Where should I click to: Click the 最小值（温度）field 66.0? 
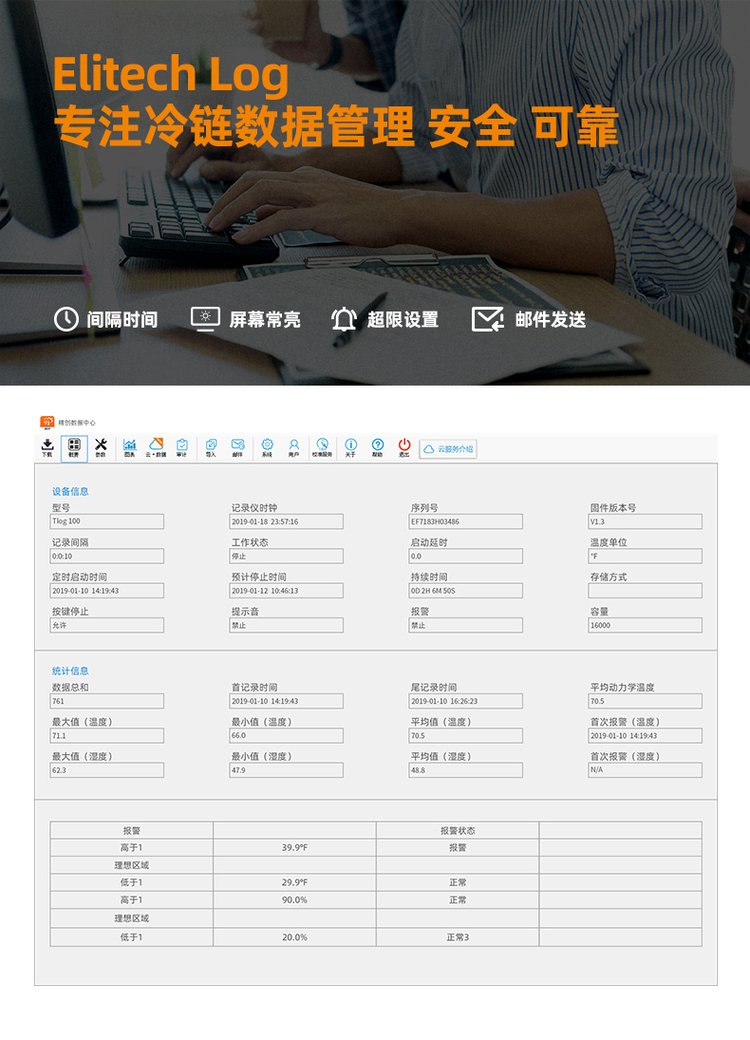click(286, 736)
